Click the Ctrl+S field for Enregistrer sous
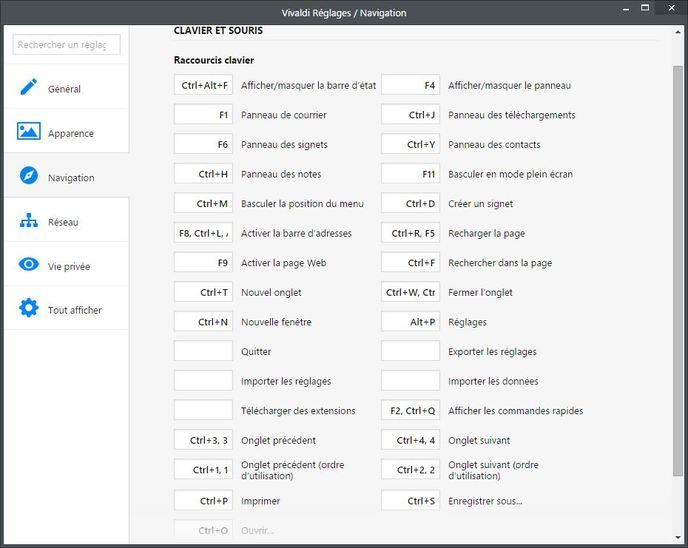Viewport: 688px width, 548px height. point(410,501)
